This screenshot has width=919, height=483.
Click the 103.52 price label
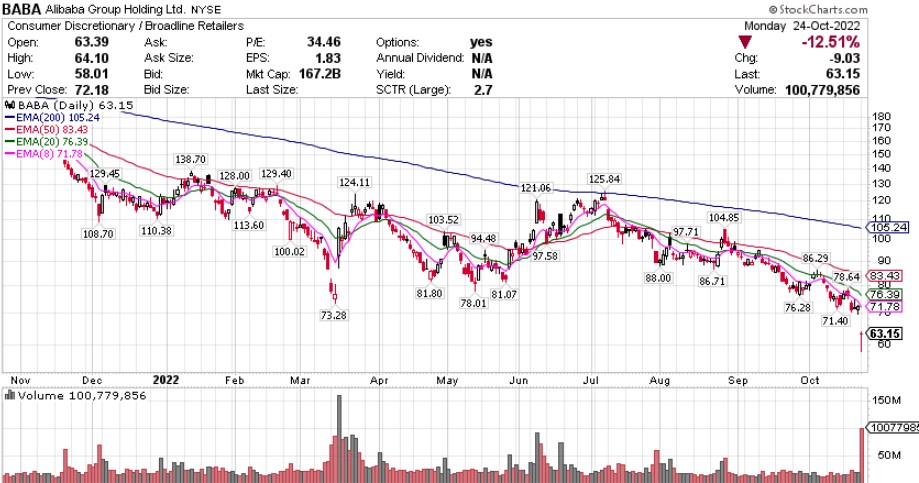pos(444,220)
